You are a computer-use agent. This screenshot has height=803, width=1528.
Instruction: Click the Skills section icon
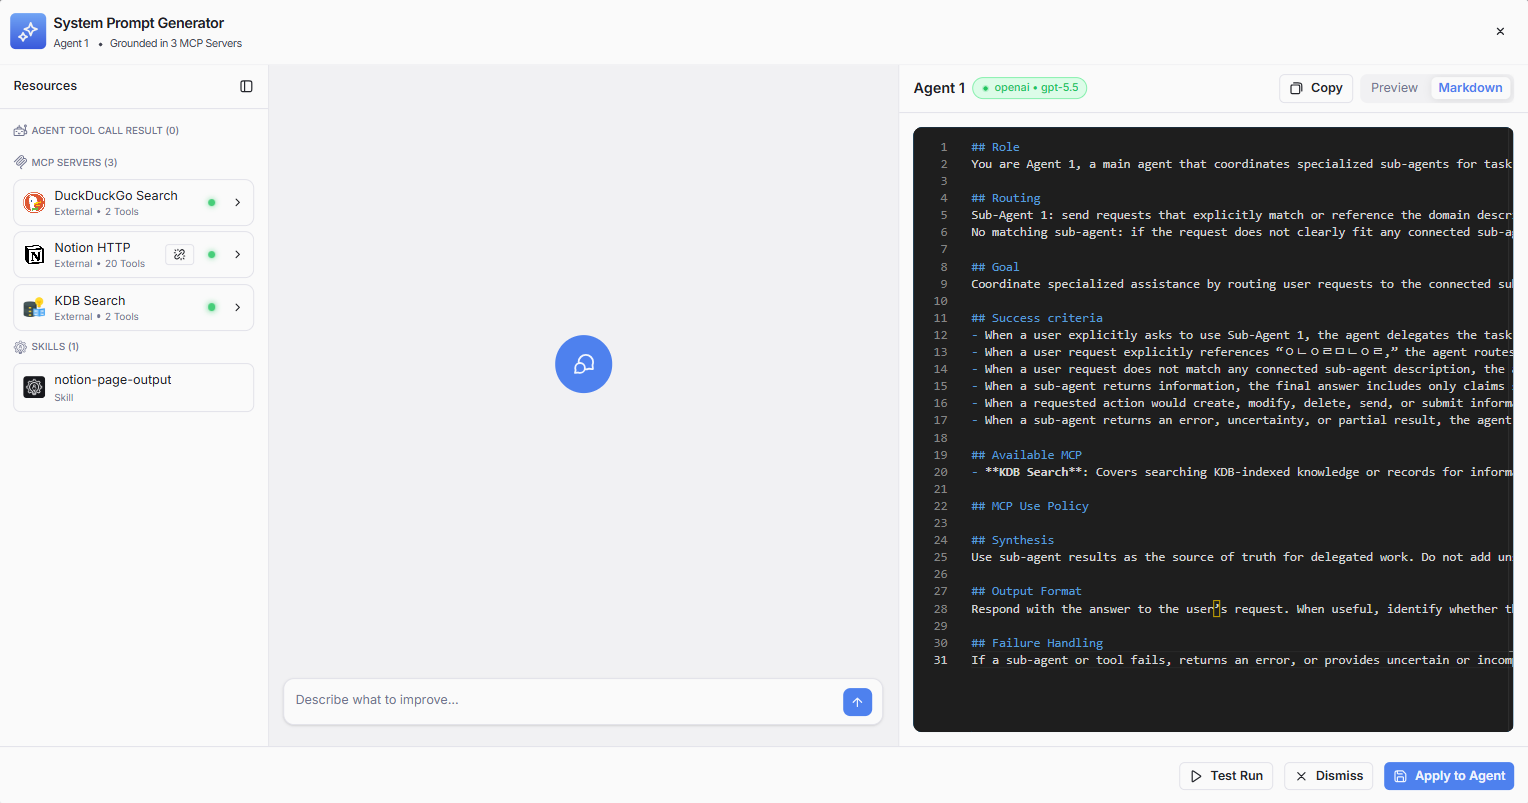(x=20, y=347)
